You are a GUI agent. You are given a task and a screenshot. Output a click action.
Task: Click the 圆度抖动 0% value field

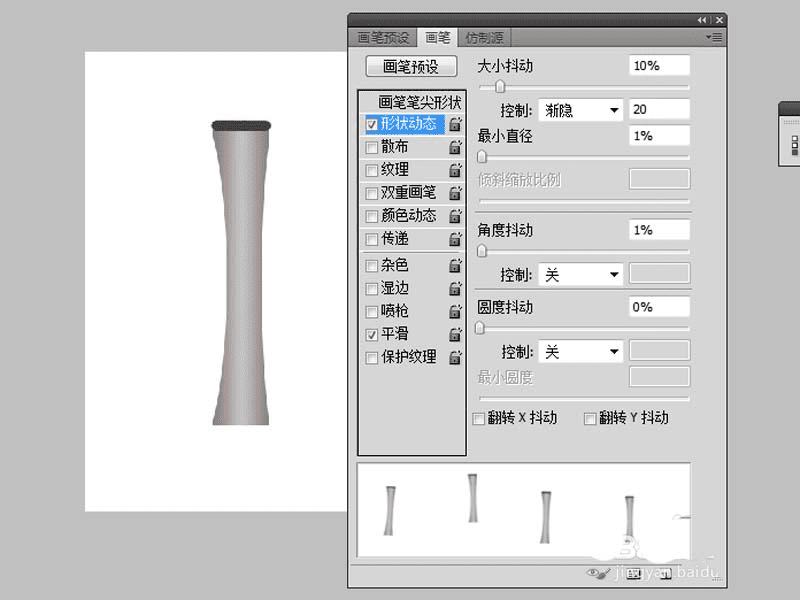(x=659, y=307)
